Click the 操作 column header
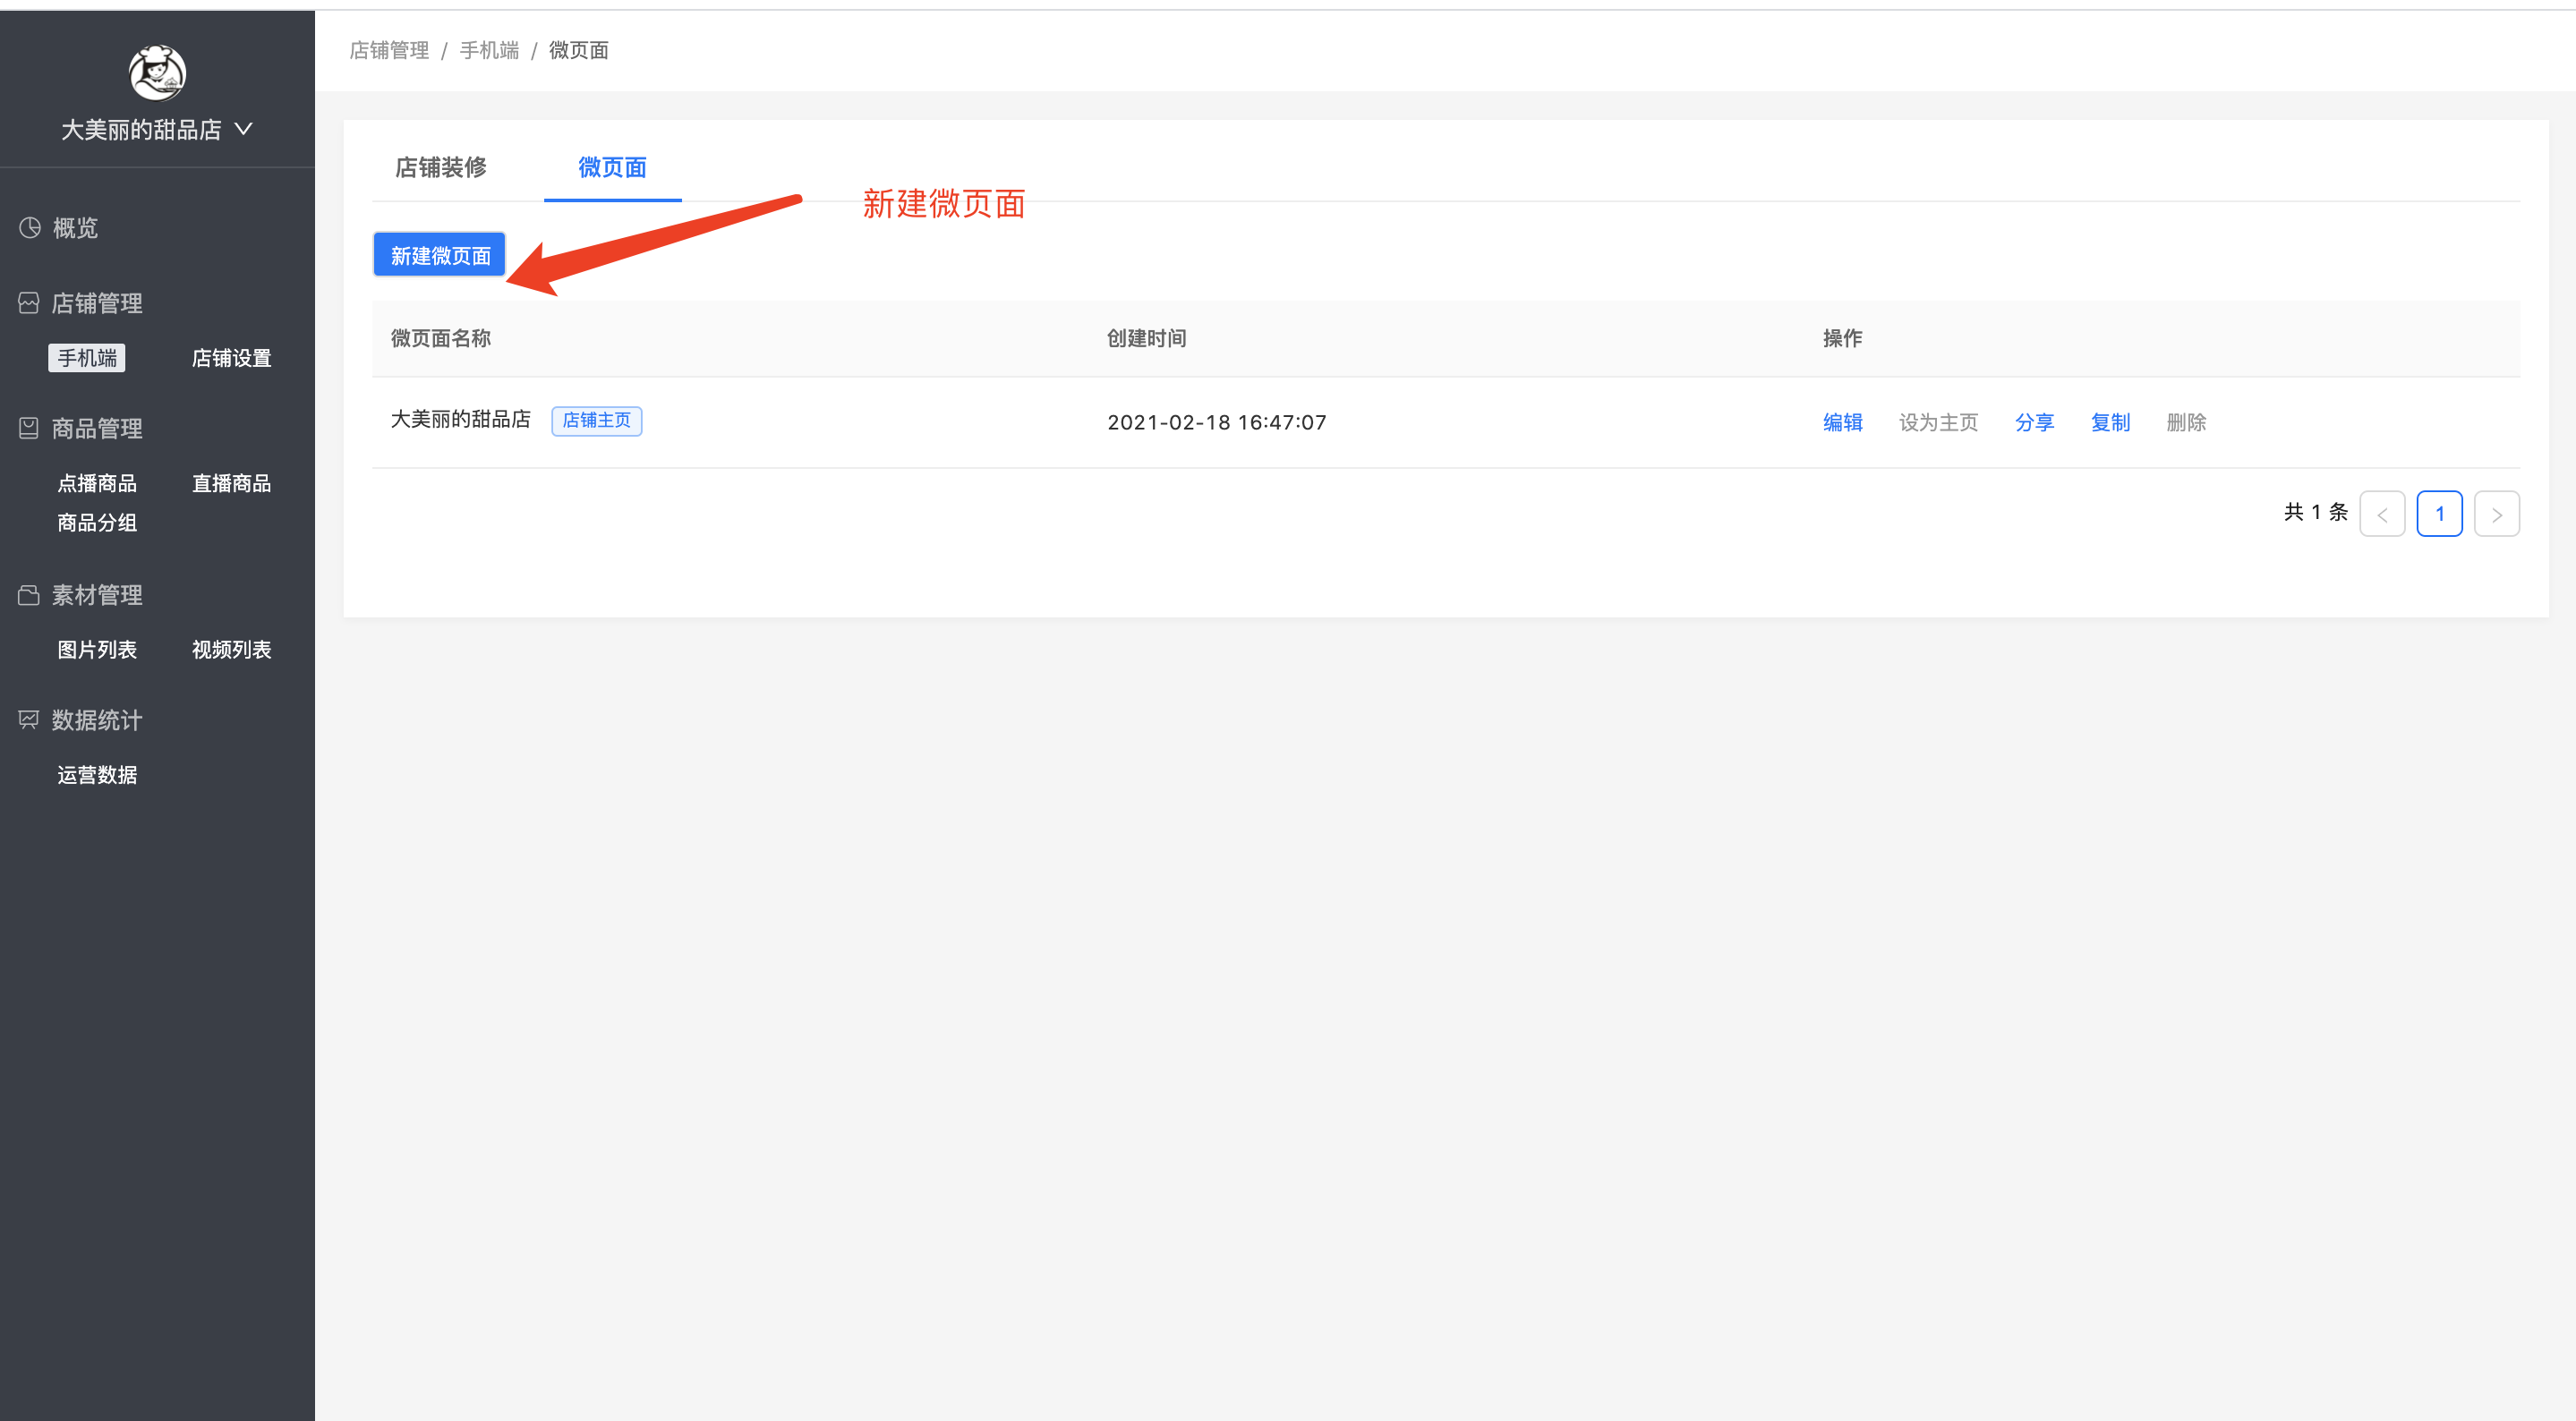Image resolution: width=2576 pixels, height=1421 pixels. pyautogui.click(x=1843, y=338)
